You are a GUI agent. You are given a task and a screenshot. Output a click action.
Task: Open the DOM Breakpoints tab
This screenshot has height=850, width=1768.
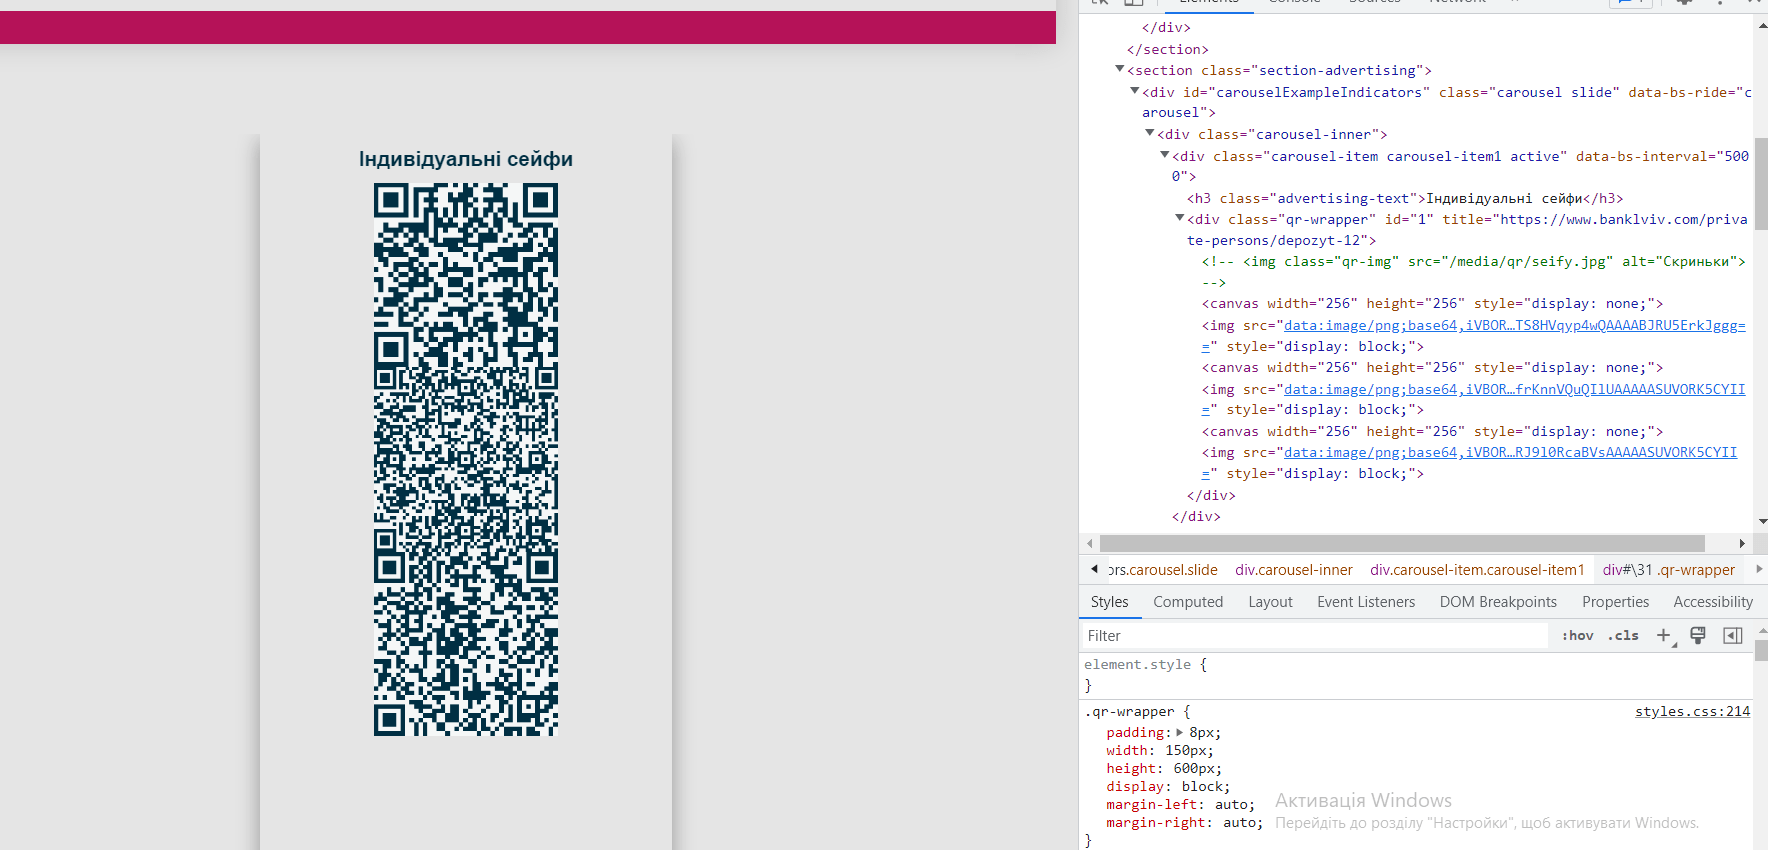point(1498,602)
